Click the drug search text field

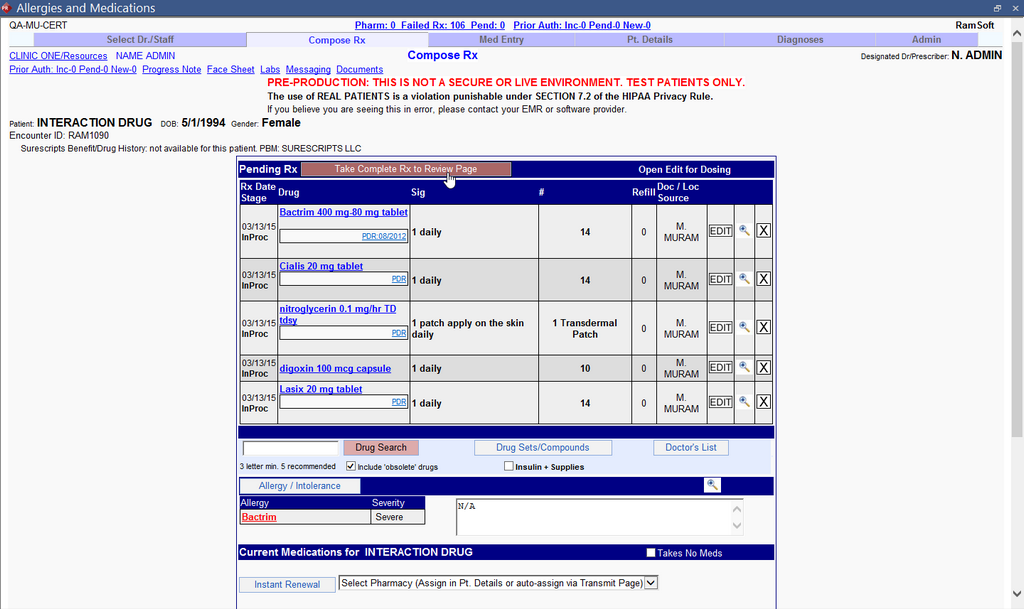[291, 448]
